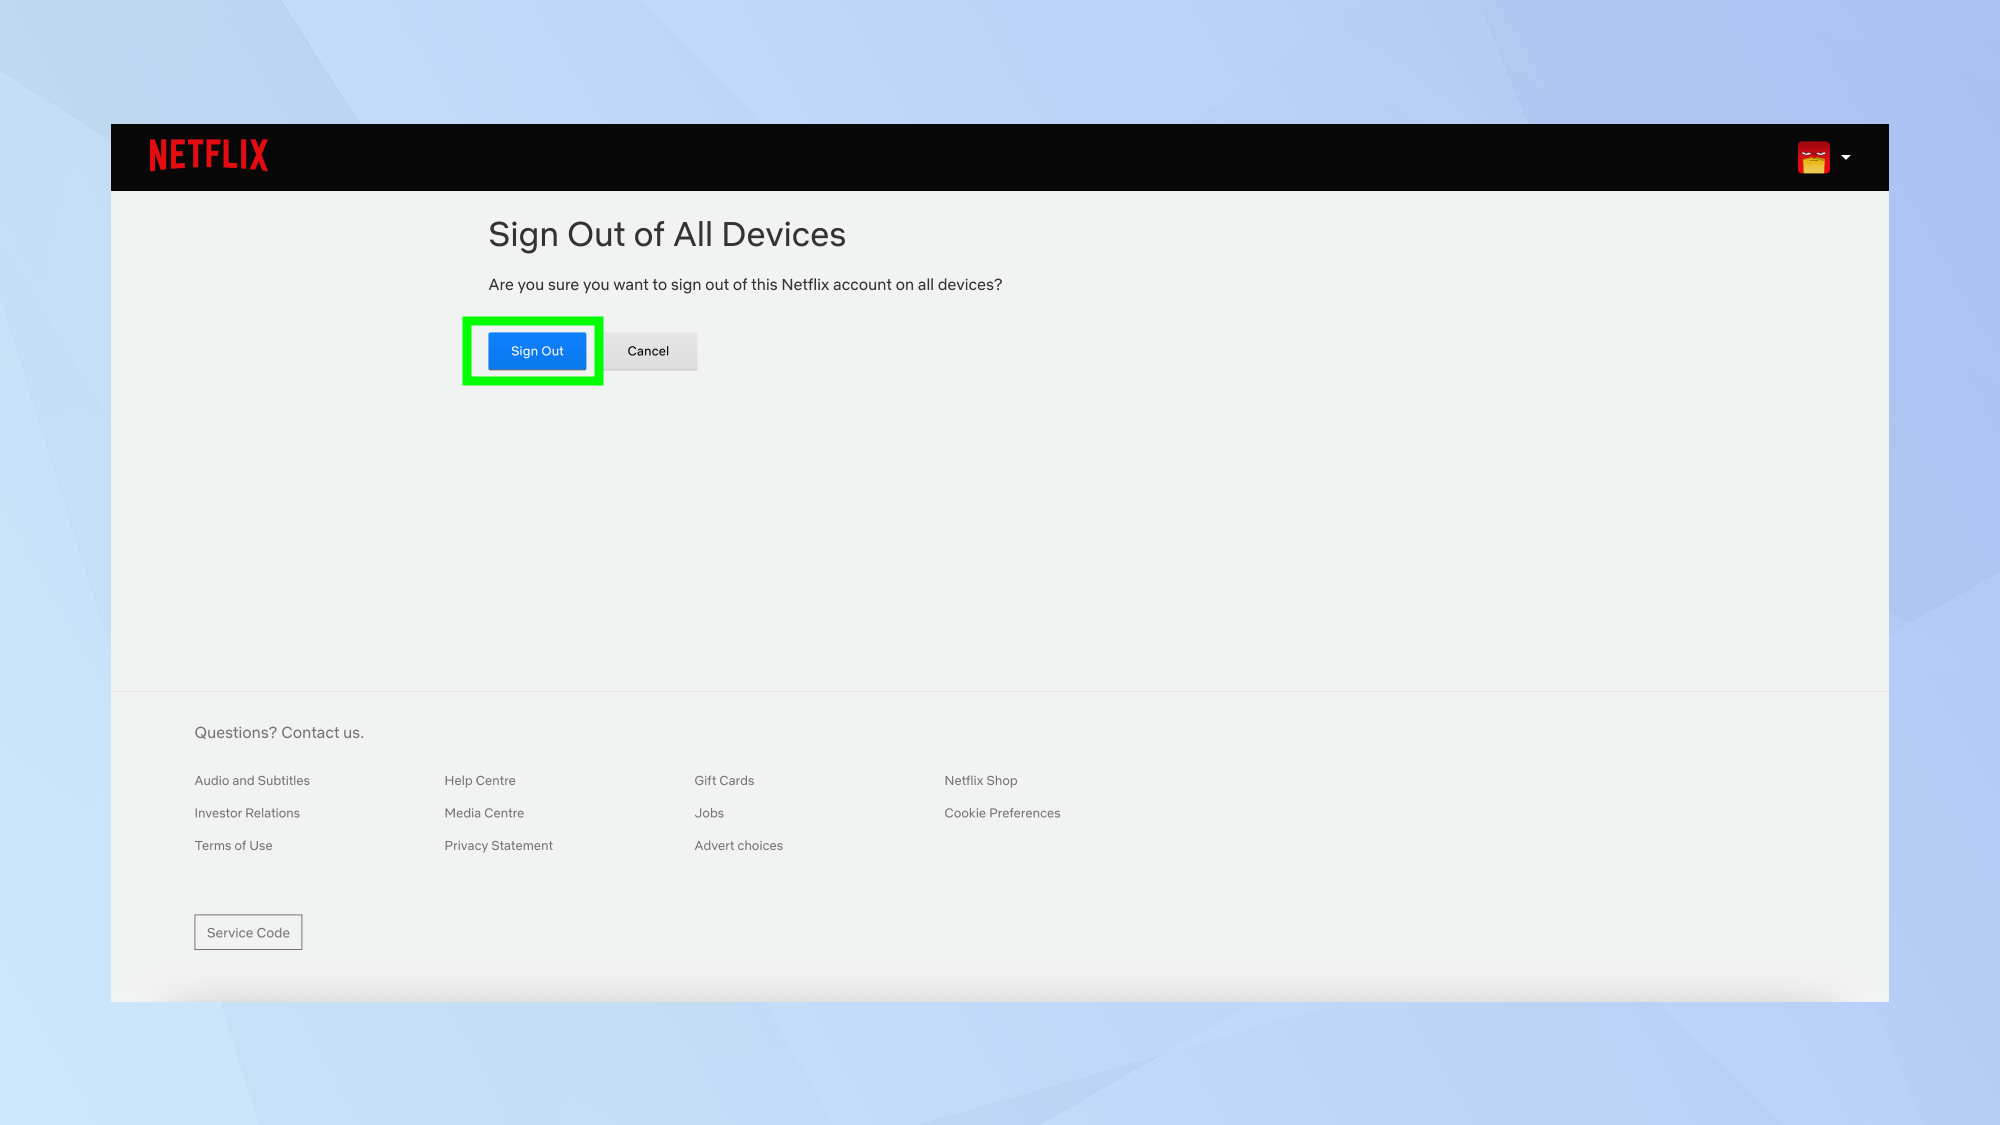
Task: Read the Privacy Statement
Action: (498, 846)
